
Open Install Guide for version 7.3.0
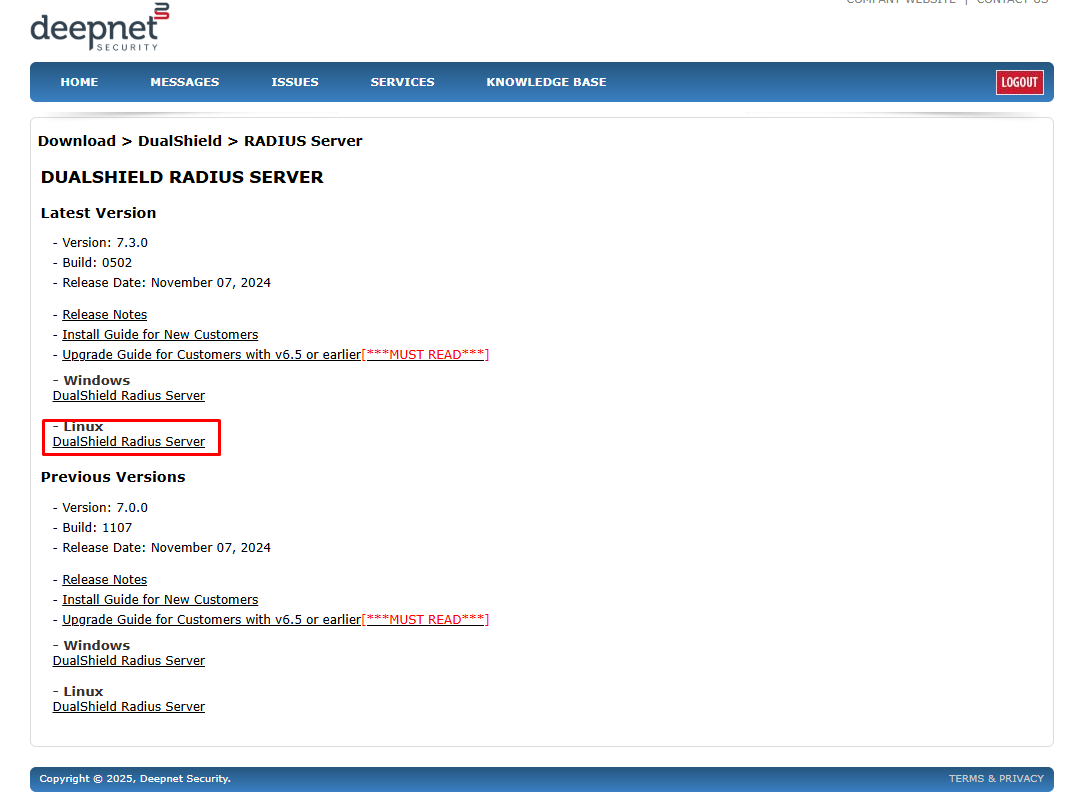(160, 335)
